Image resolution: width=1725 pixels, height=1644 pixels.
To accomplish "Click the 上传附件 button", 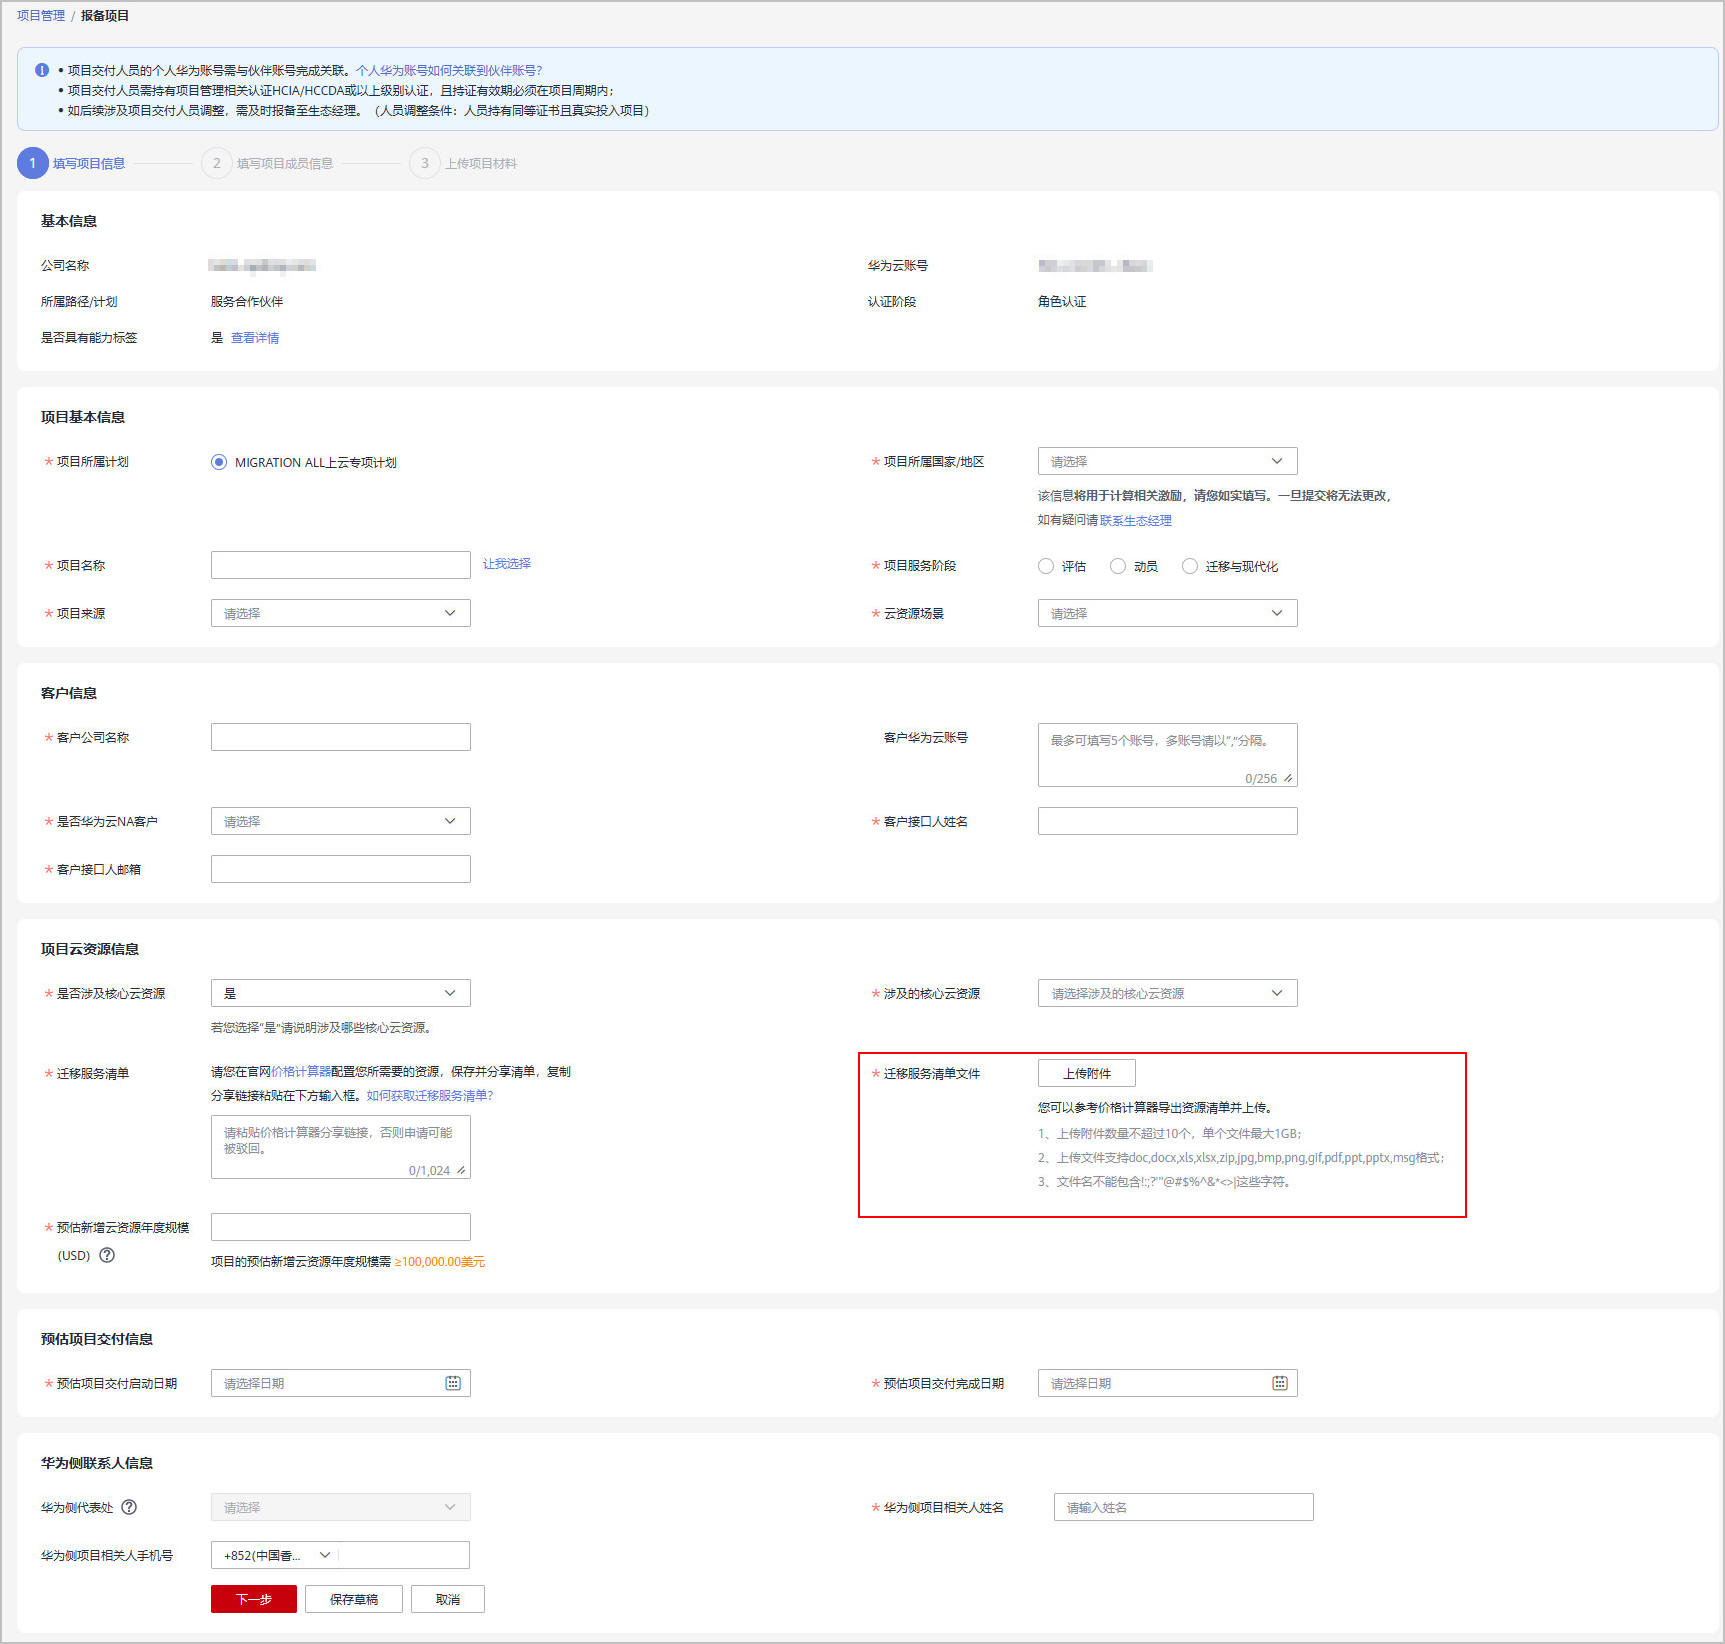I will click(1086, 1073).
